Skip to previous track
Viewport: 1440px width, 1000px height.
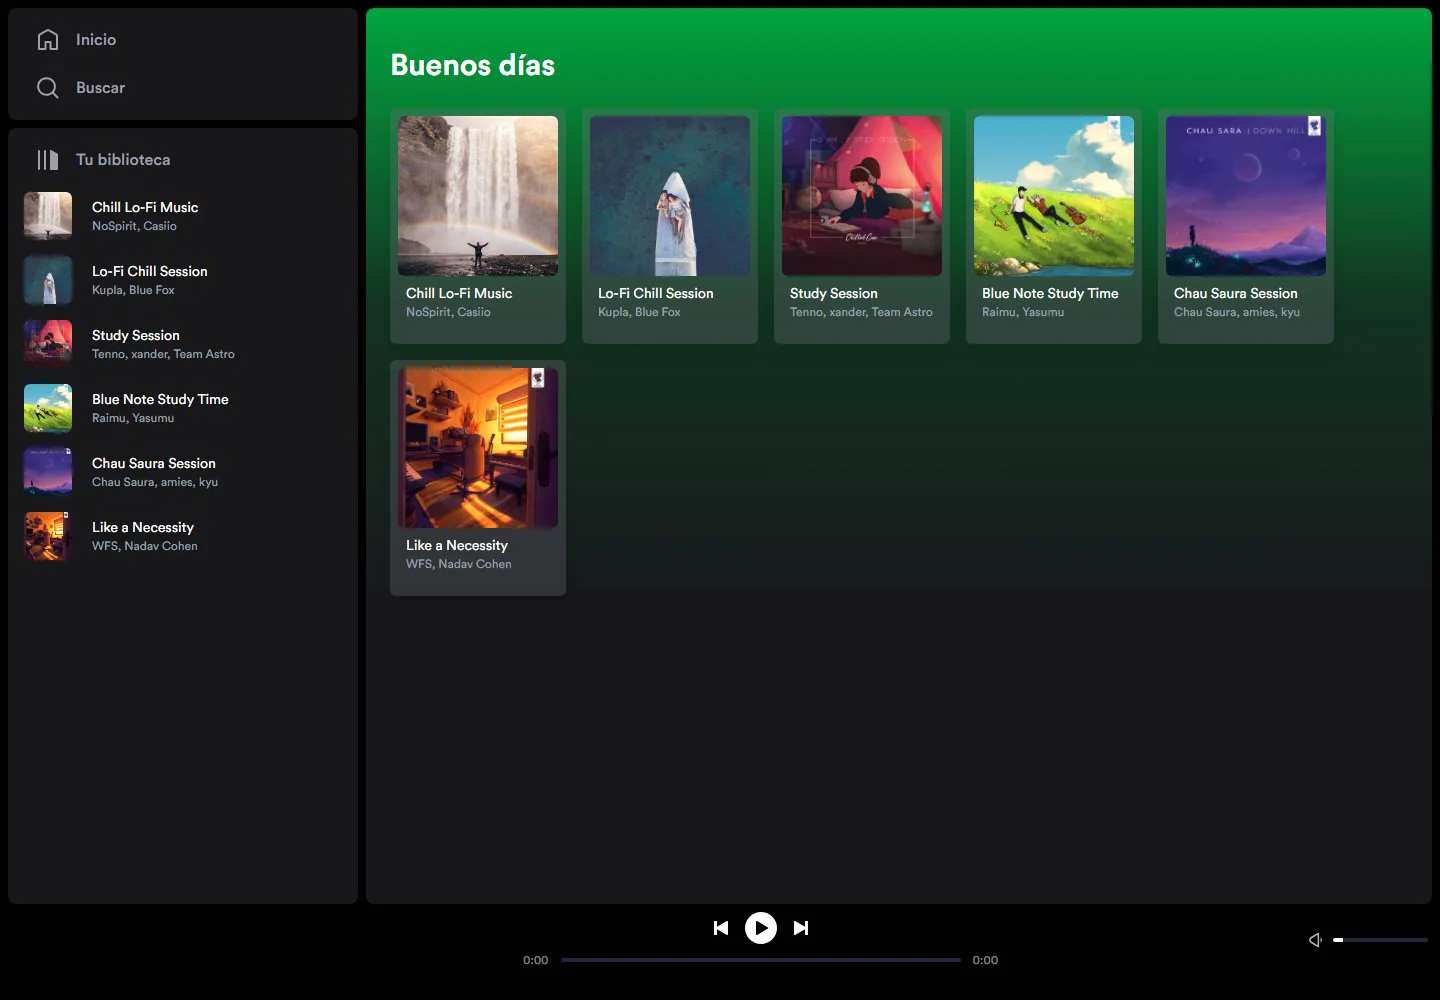point(721,928)
